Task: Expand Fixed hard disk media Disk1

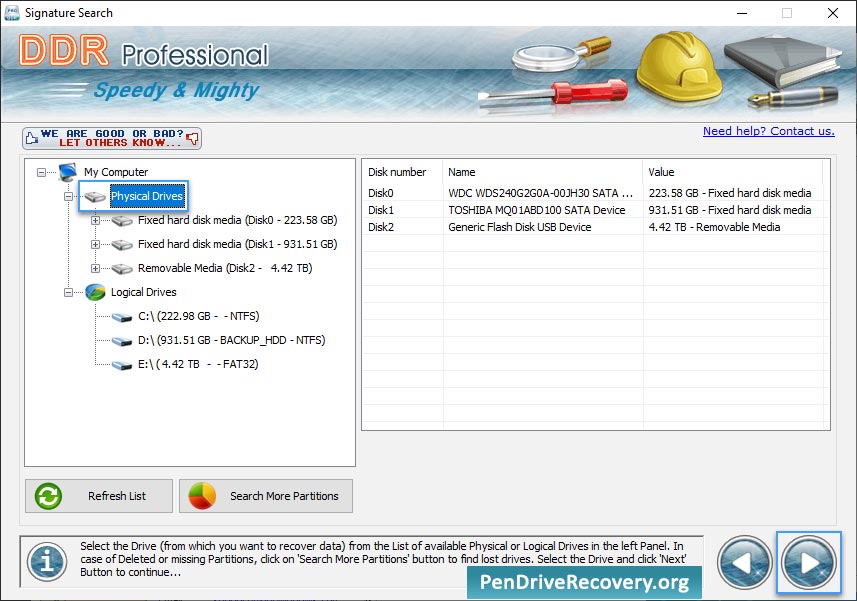Action: pos(95,245)
